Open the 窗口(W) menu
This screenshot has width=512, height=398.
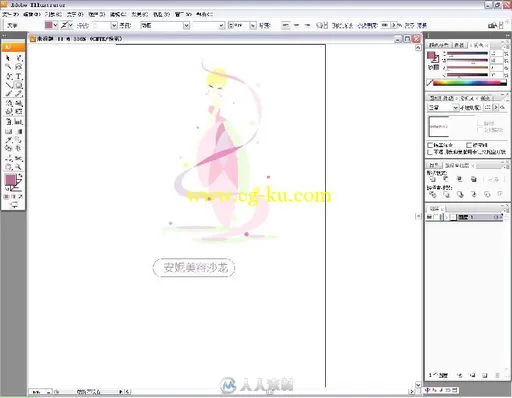183,14
